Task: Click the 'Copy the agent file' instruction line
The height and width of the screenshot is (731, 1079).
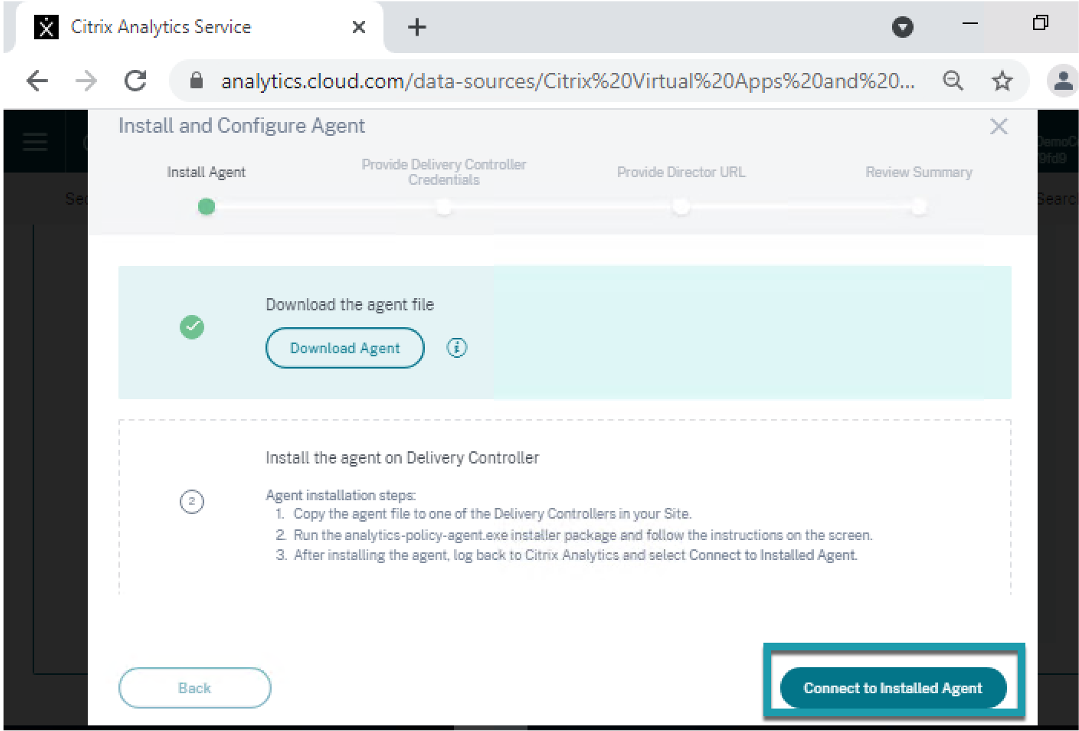Action: click(492, 514)
